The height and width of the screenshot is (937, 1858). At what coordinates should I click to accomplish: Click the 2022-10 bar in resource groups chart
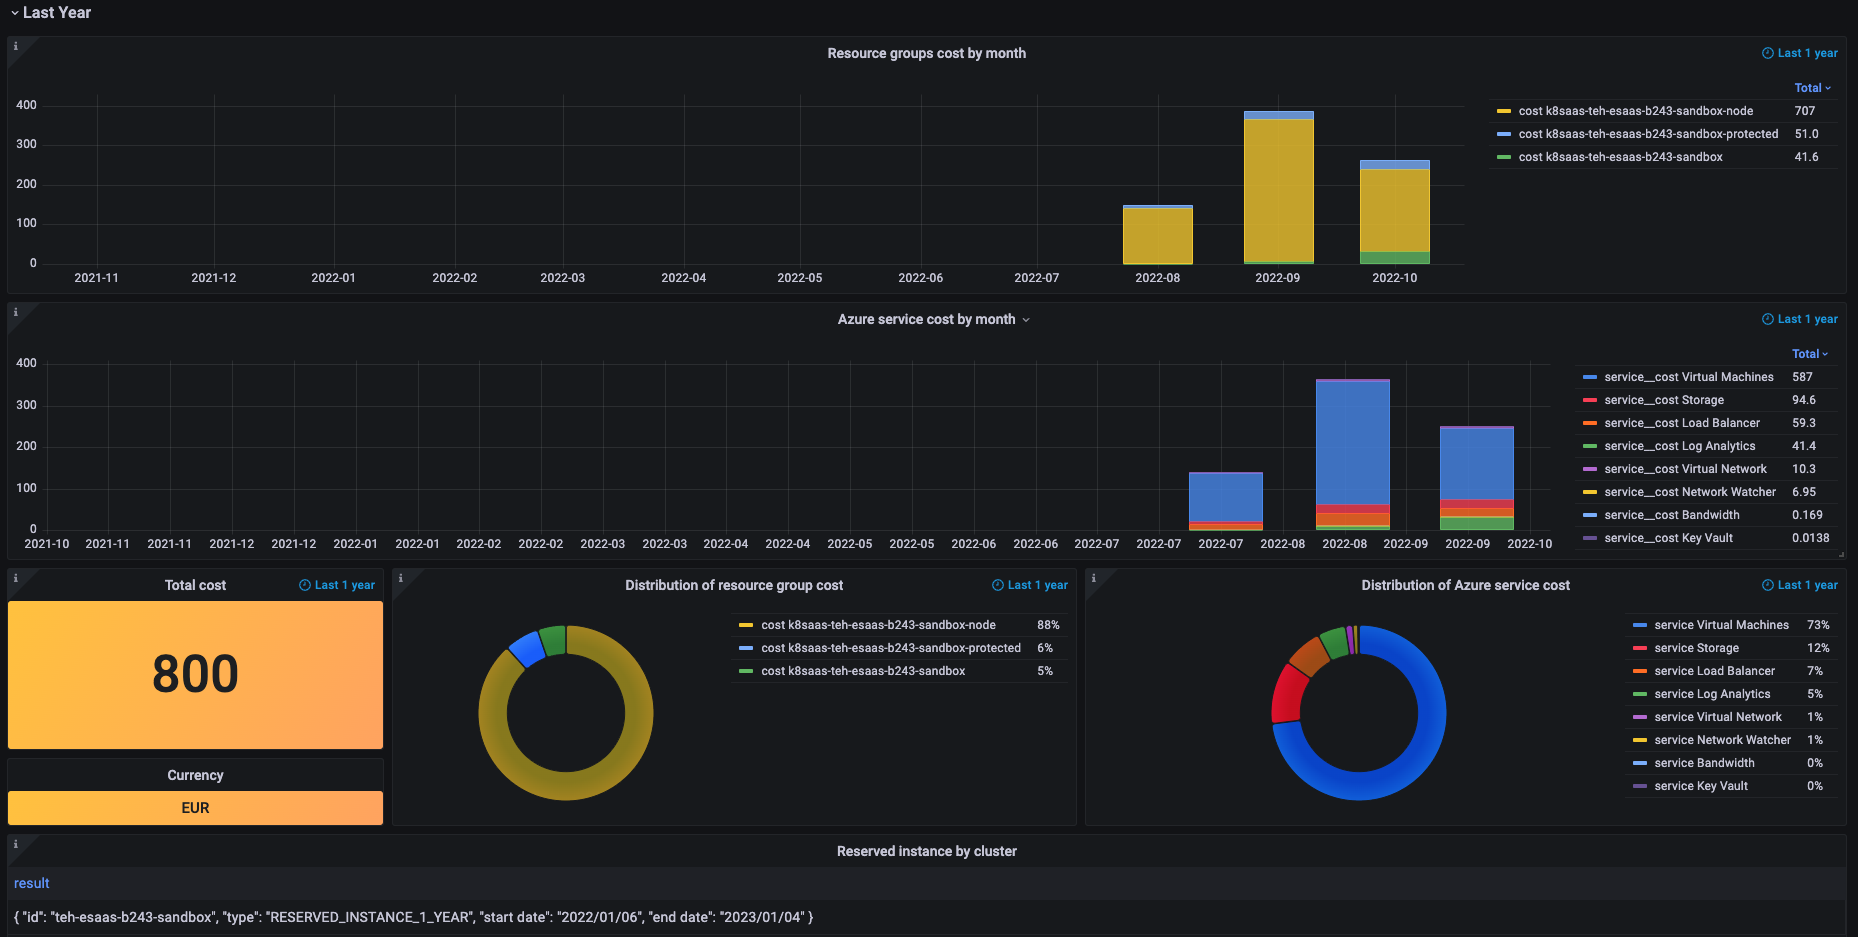(1394, 212)
